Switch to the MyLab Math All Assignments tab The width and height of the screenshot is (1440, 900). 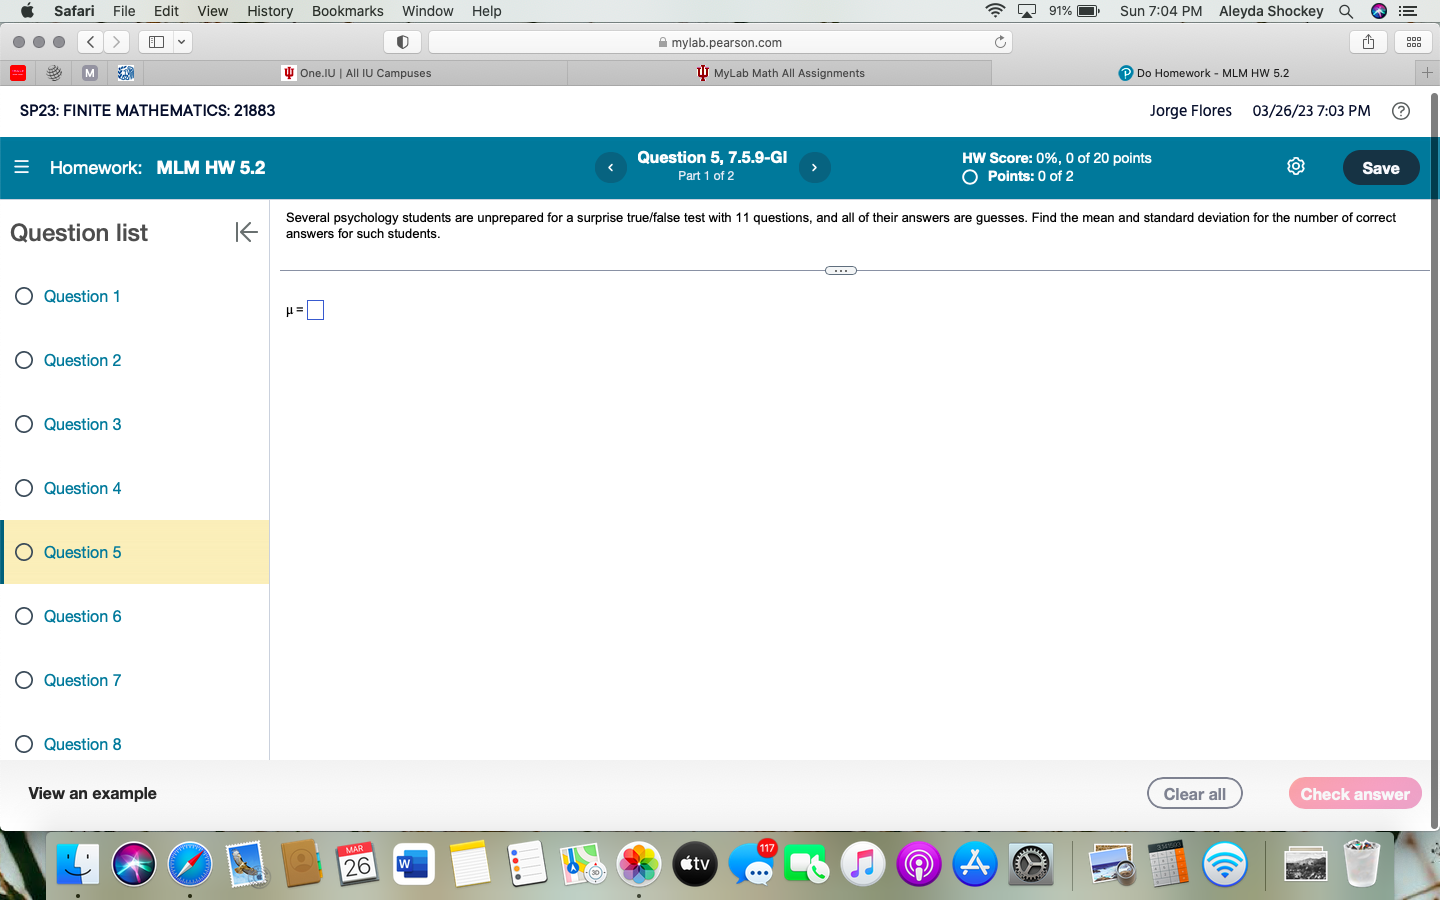778,72
